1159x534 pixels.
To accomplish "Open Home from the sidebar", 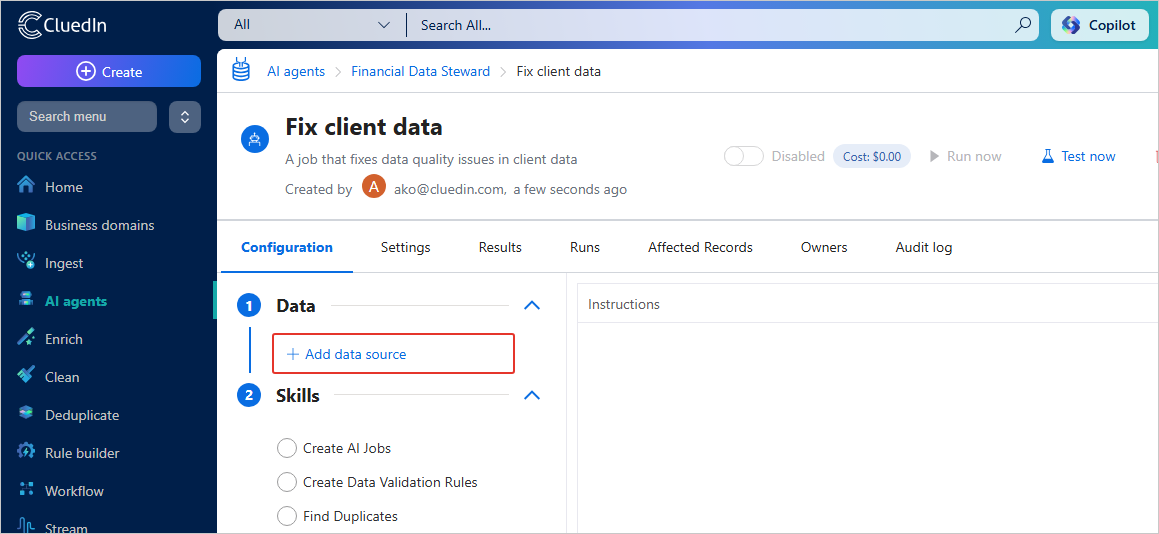I will (x=64, y=187).
